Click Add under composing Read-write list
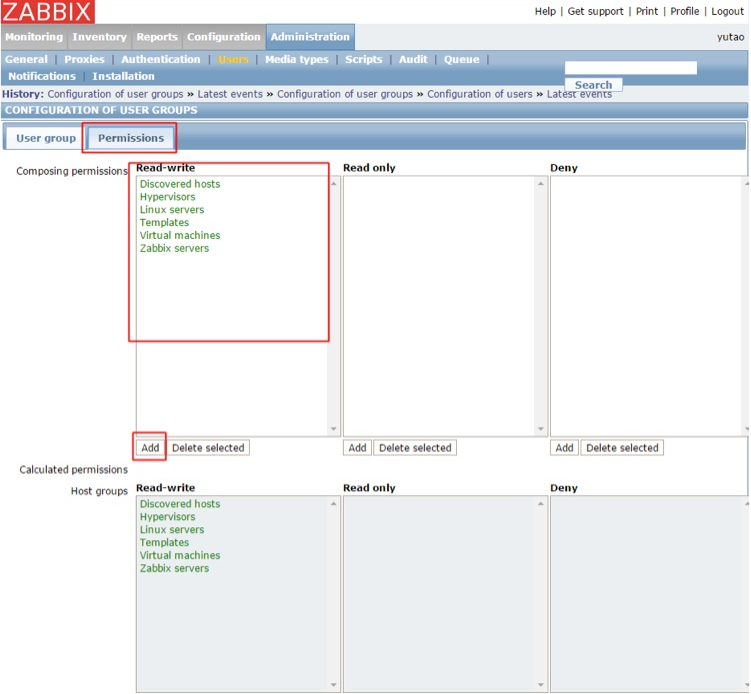751x694 pixels. (150, 448)
